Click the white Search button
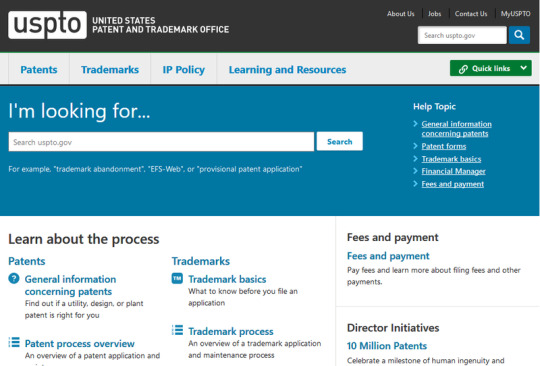540x366 pixels. click(x=340, y=142)
